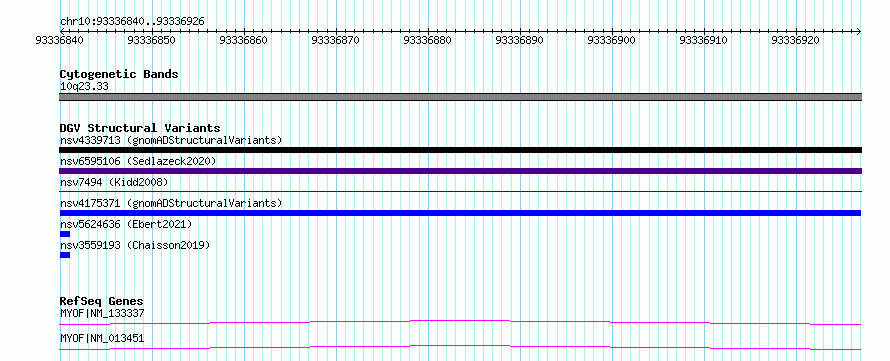Select the small blue nsv5624636 block

tap(65, 234)
